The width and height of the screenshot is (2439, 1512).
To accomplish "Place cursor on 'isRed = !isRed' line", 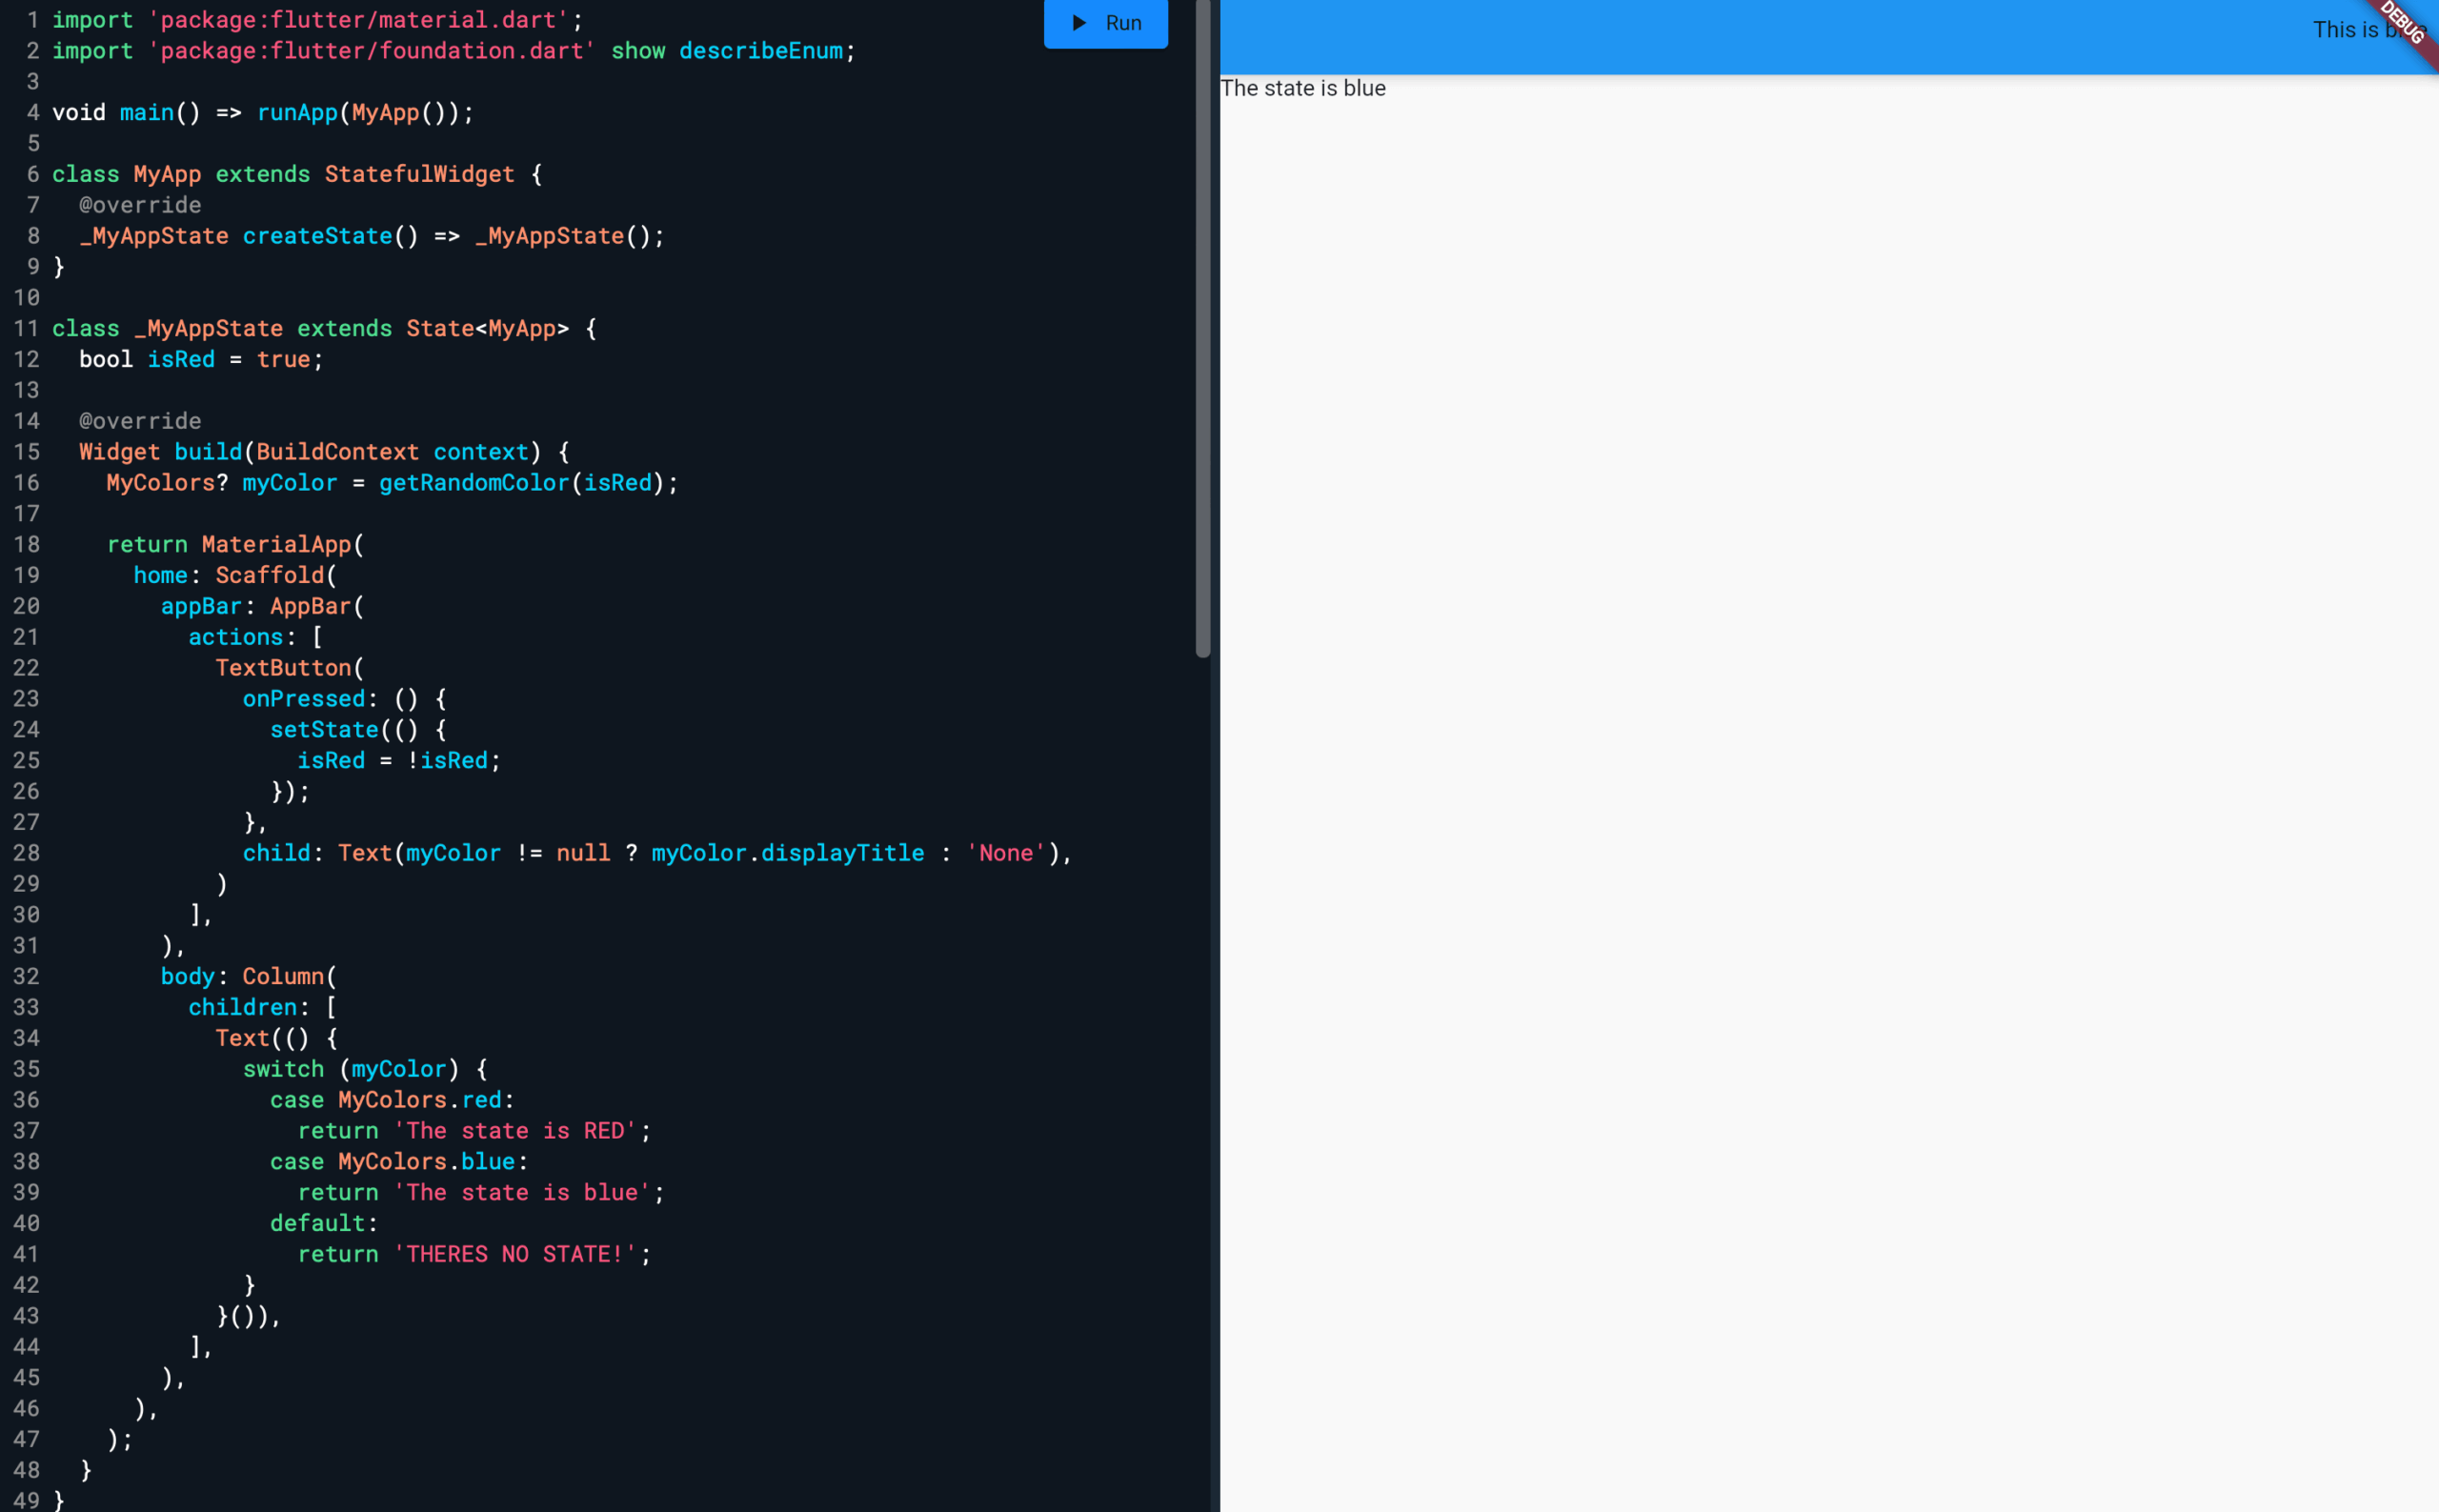I will 398,760.
